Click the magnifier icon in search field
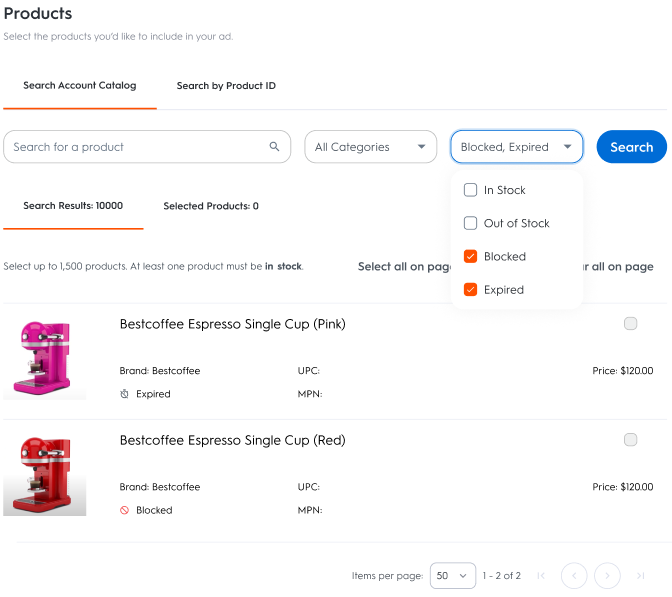 pos(275,147)
